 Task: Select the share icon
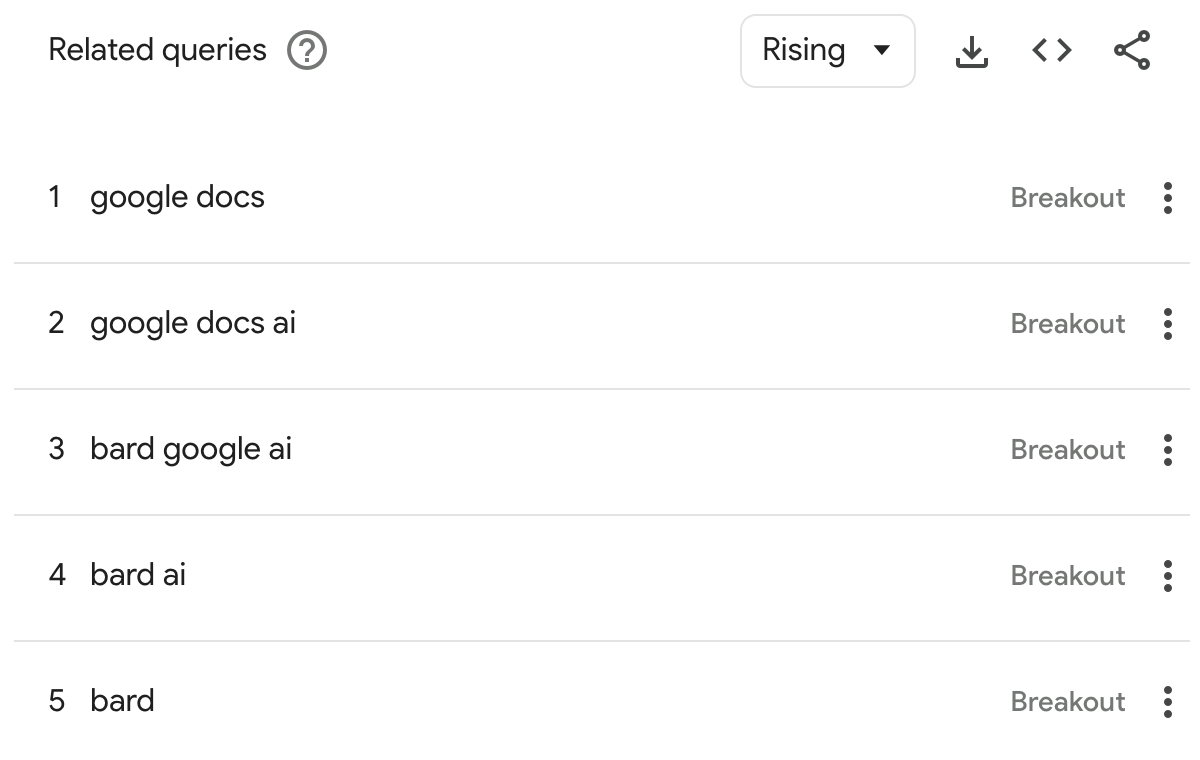pos(1131,49)
